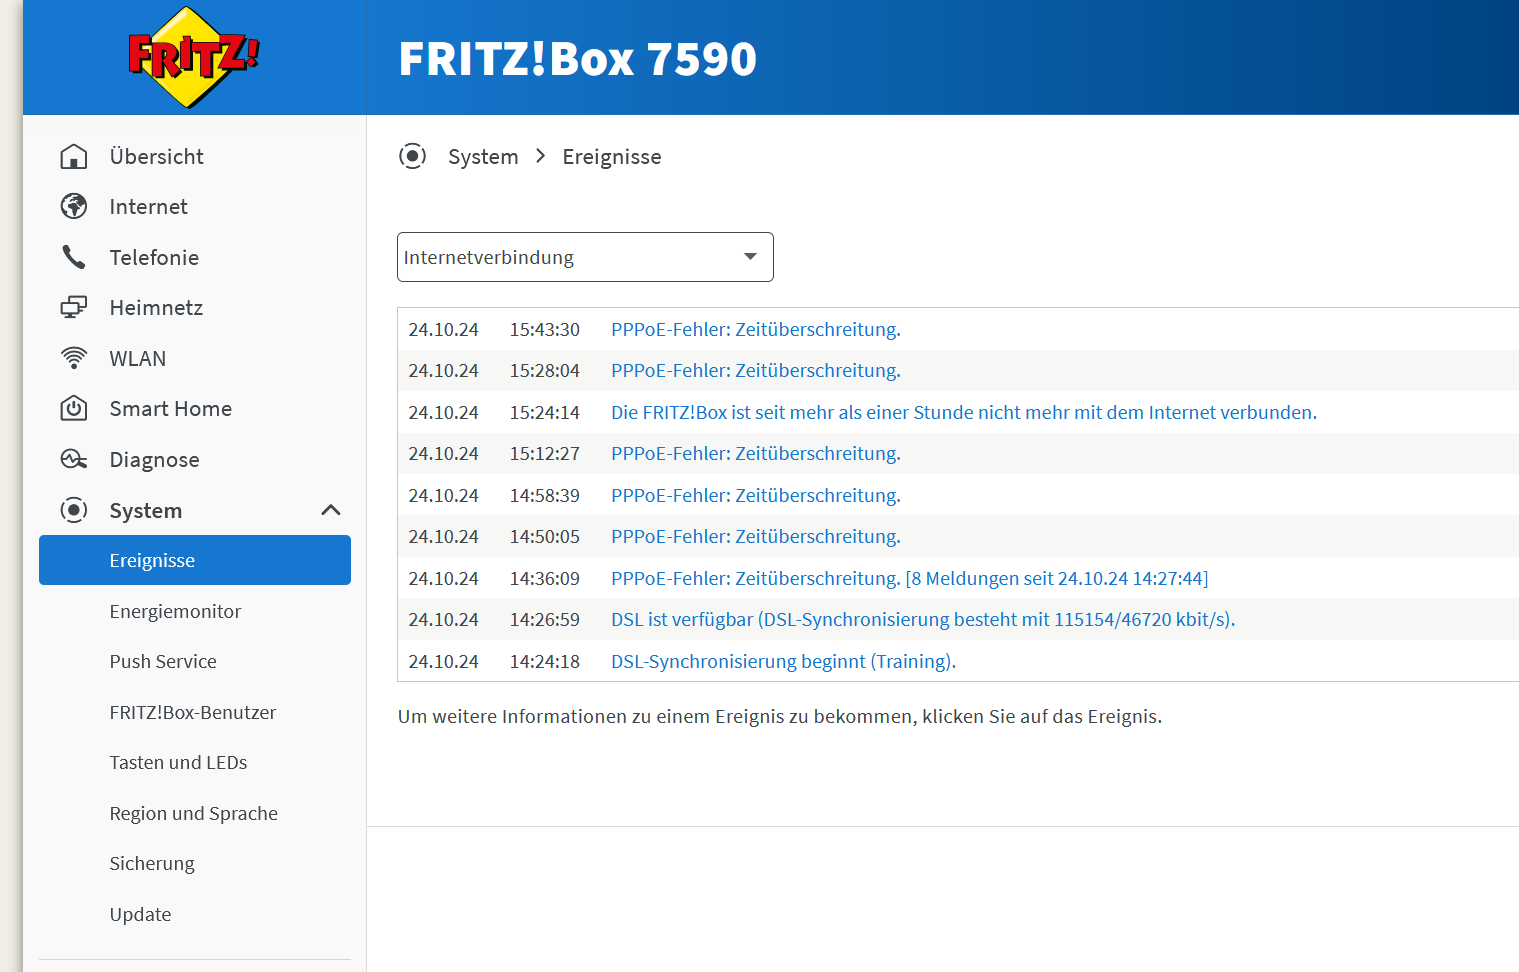Click the time 14:24:18

pos(545,661)
